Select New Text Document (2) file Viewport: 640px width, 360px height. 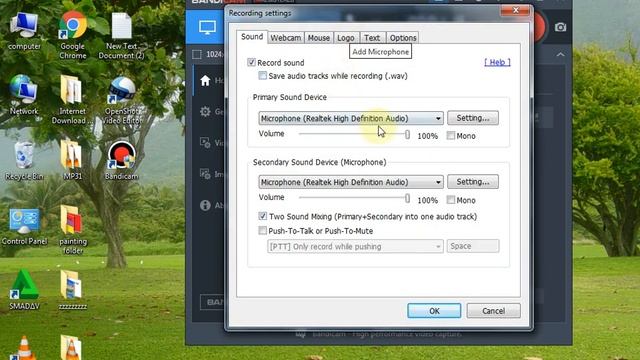click(x=121, y=36)
